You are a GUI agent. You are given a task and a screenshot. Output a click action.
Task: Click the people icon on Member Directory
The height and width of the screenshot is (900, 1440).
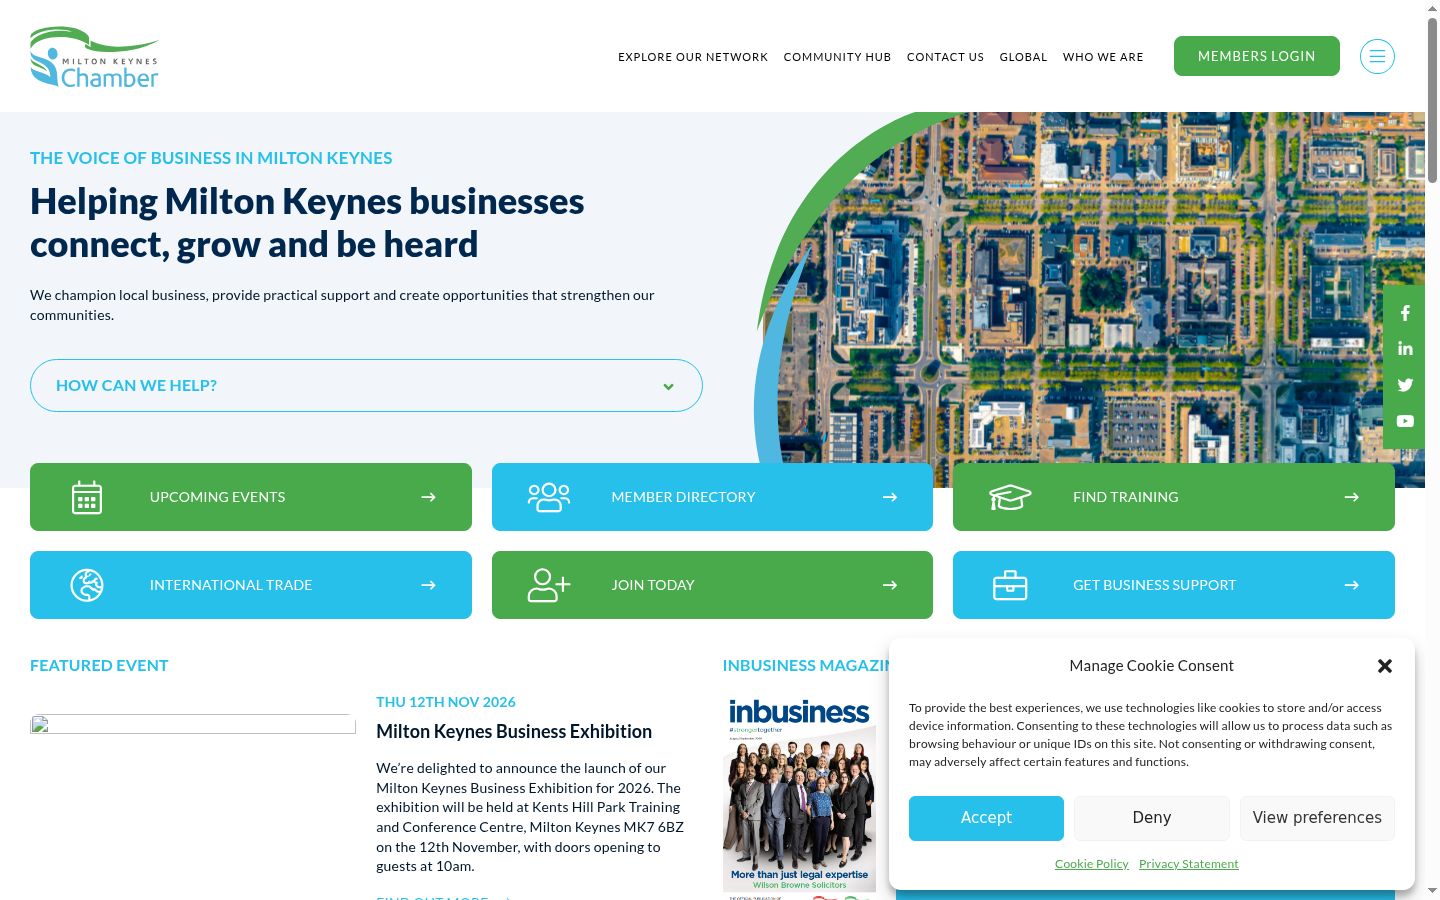click(x=549, y=497)
